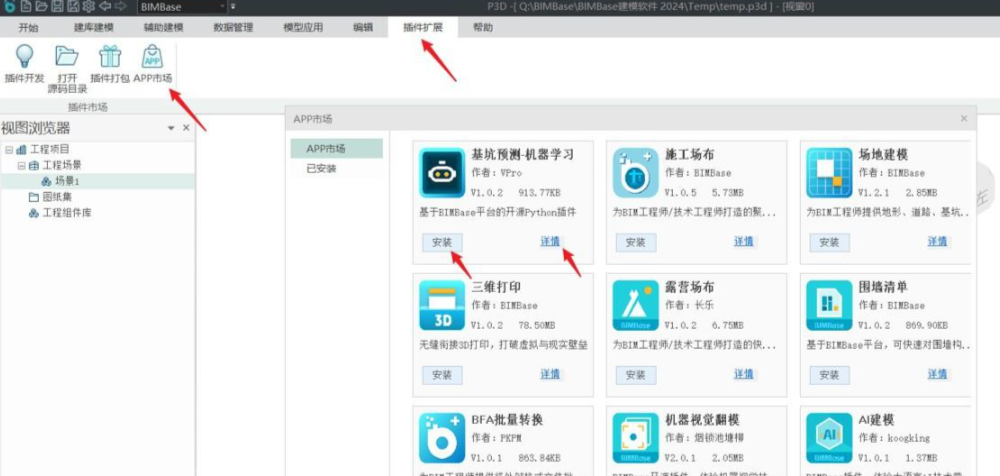
Task: View 详情 for 基坑预测-机器学习
Action: [550, 241]
